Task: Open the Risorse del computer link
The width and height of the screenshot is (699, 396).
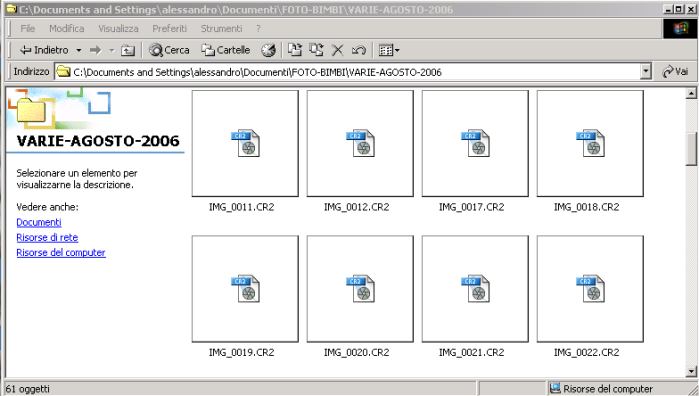Action: (x=61, y=252)
